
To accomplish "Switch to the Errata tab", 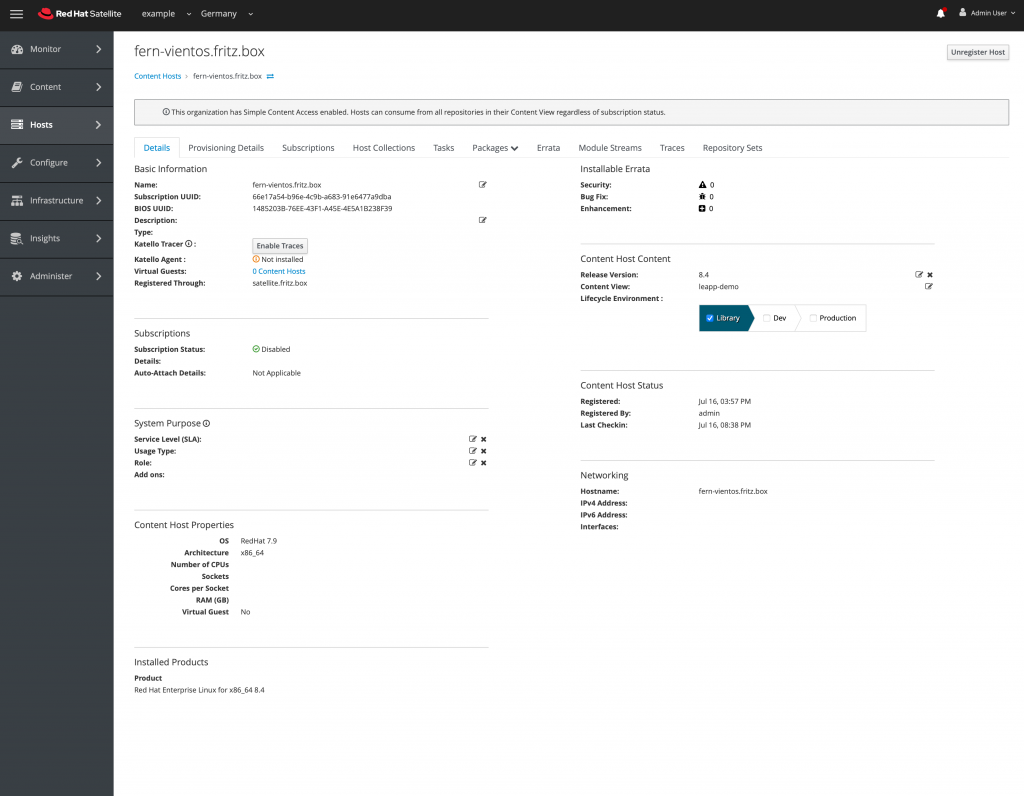I will click(549, 148).
